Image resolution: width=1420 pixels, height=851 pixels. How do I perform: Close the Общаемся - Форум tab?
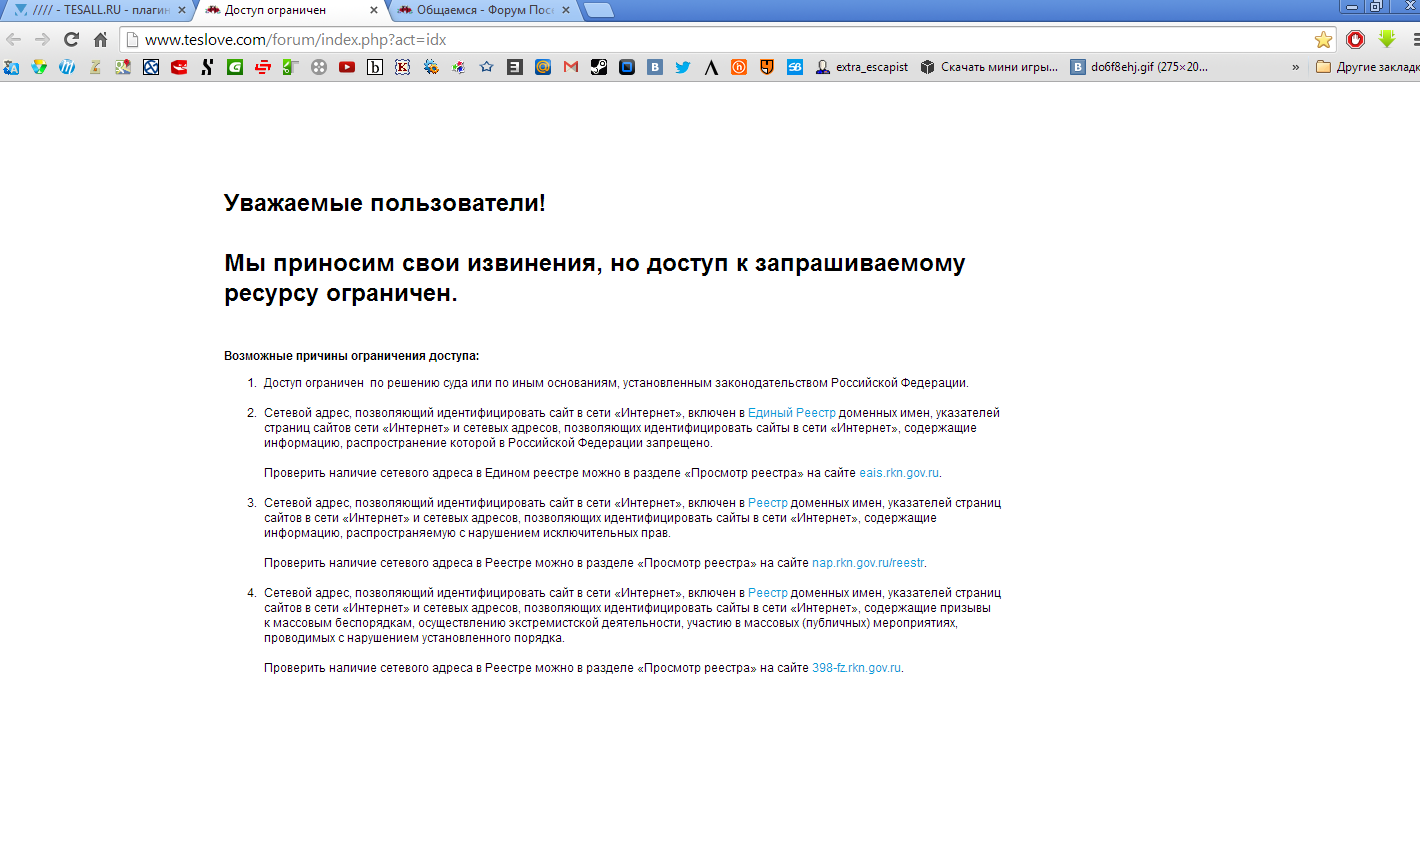pos(566,10)
